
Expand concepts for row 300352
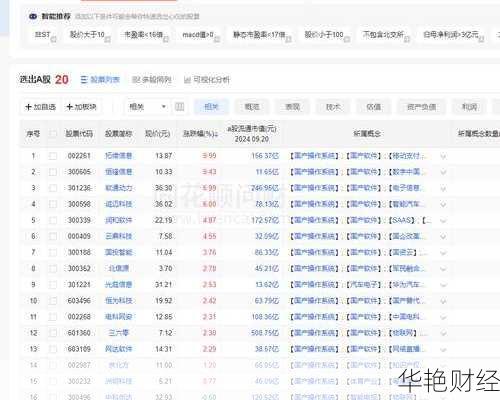coord(443,269)
